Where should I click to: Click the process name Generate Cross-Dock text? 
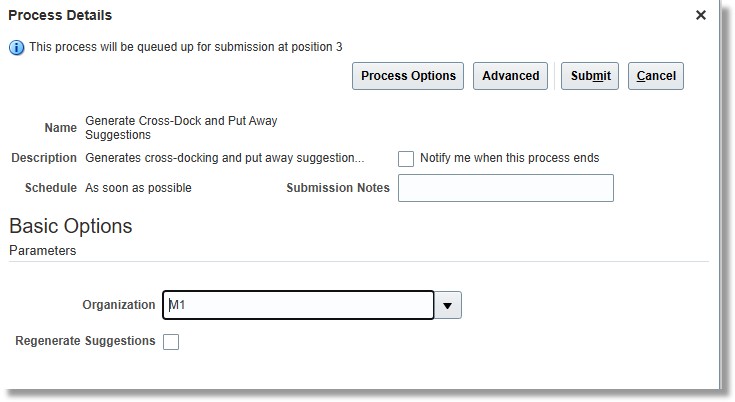[181, 128]
